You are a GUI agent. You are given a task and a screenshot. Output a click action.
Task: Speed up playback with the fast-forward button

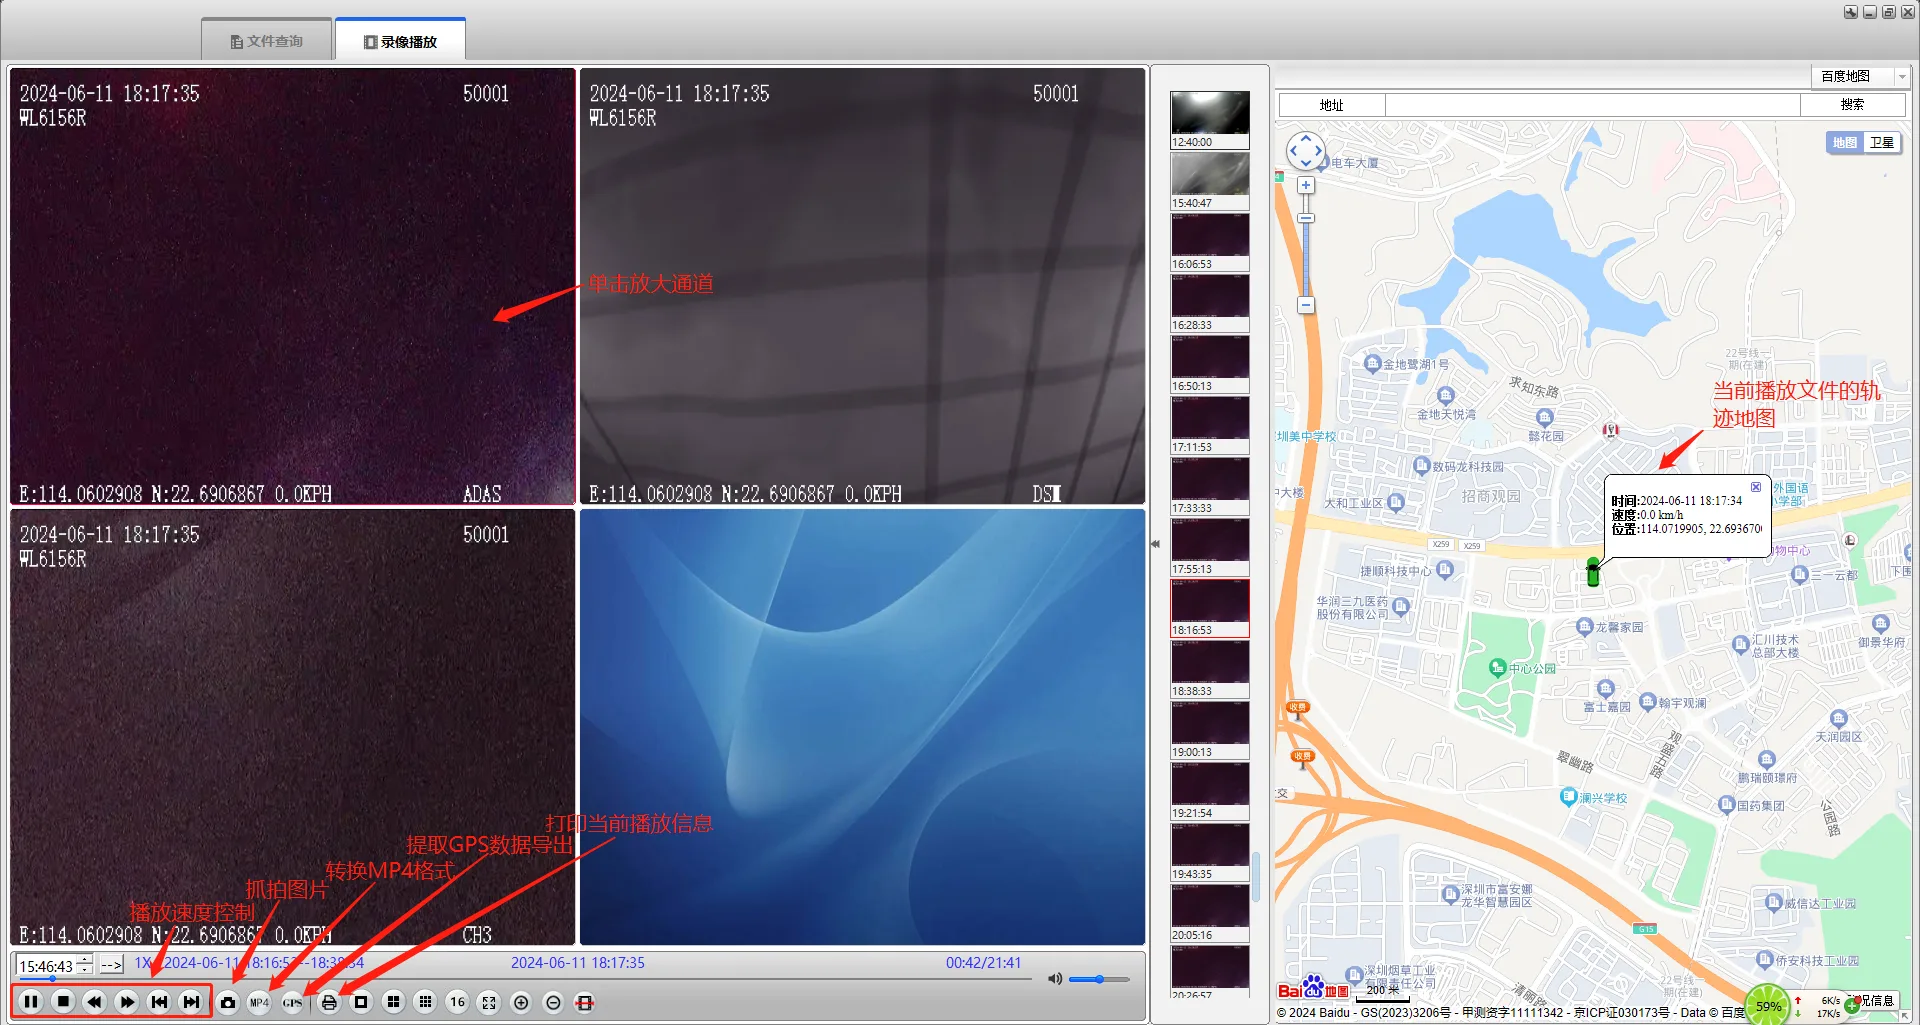tap(127, 1002)
